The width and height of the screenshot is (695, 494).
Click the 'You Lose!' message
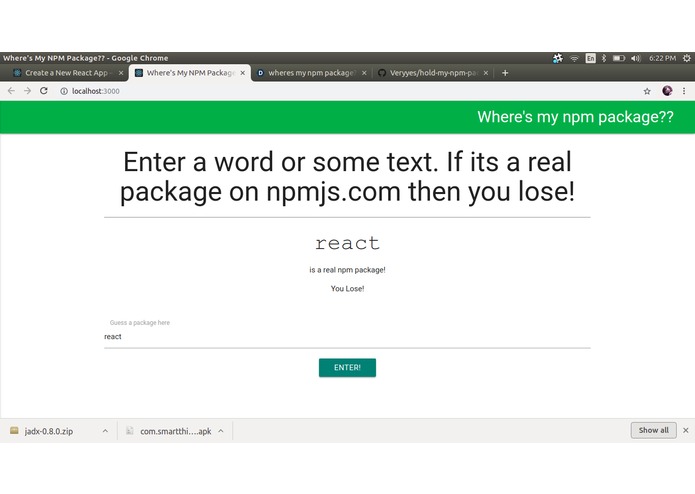[348, 289]
